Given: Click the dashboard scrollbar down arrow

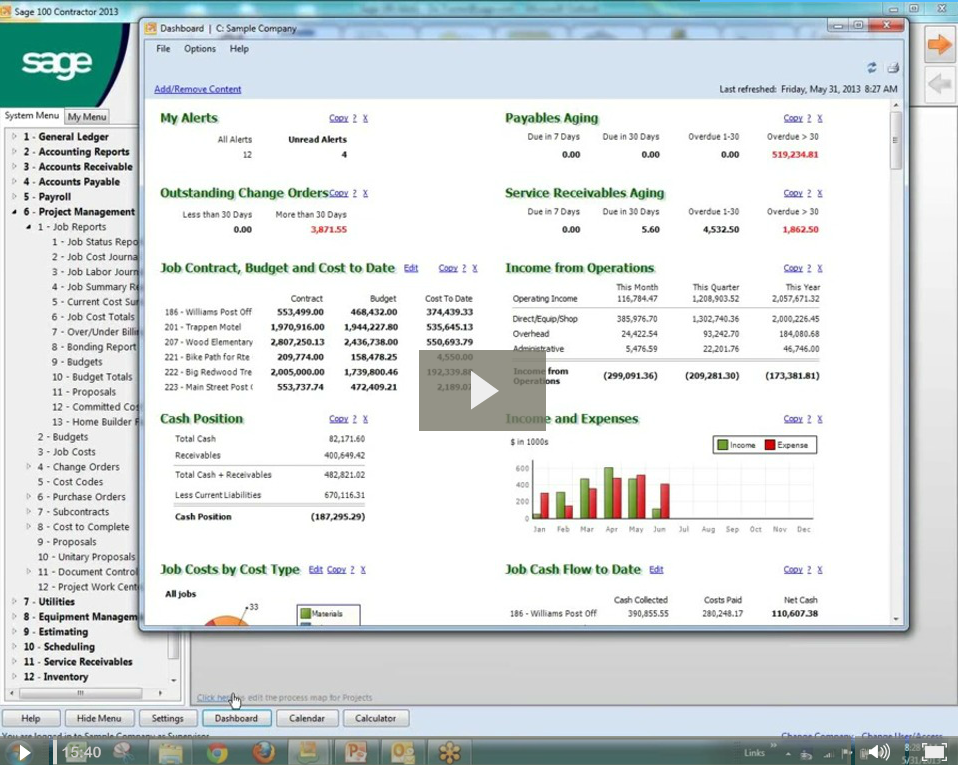Looking at the screenshot, I should pos(896,619).
